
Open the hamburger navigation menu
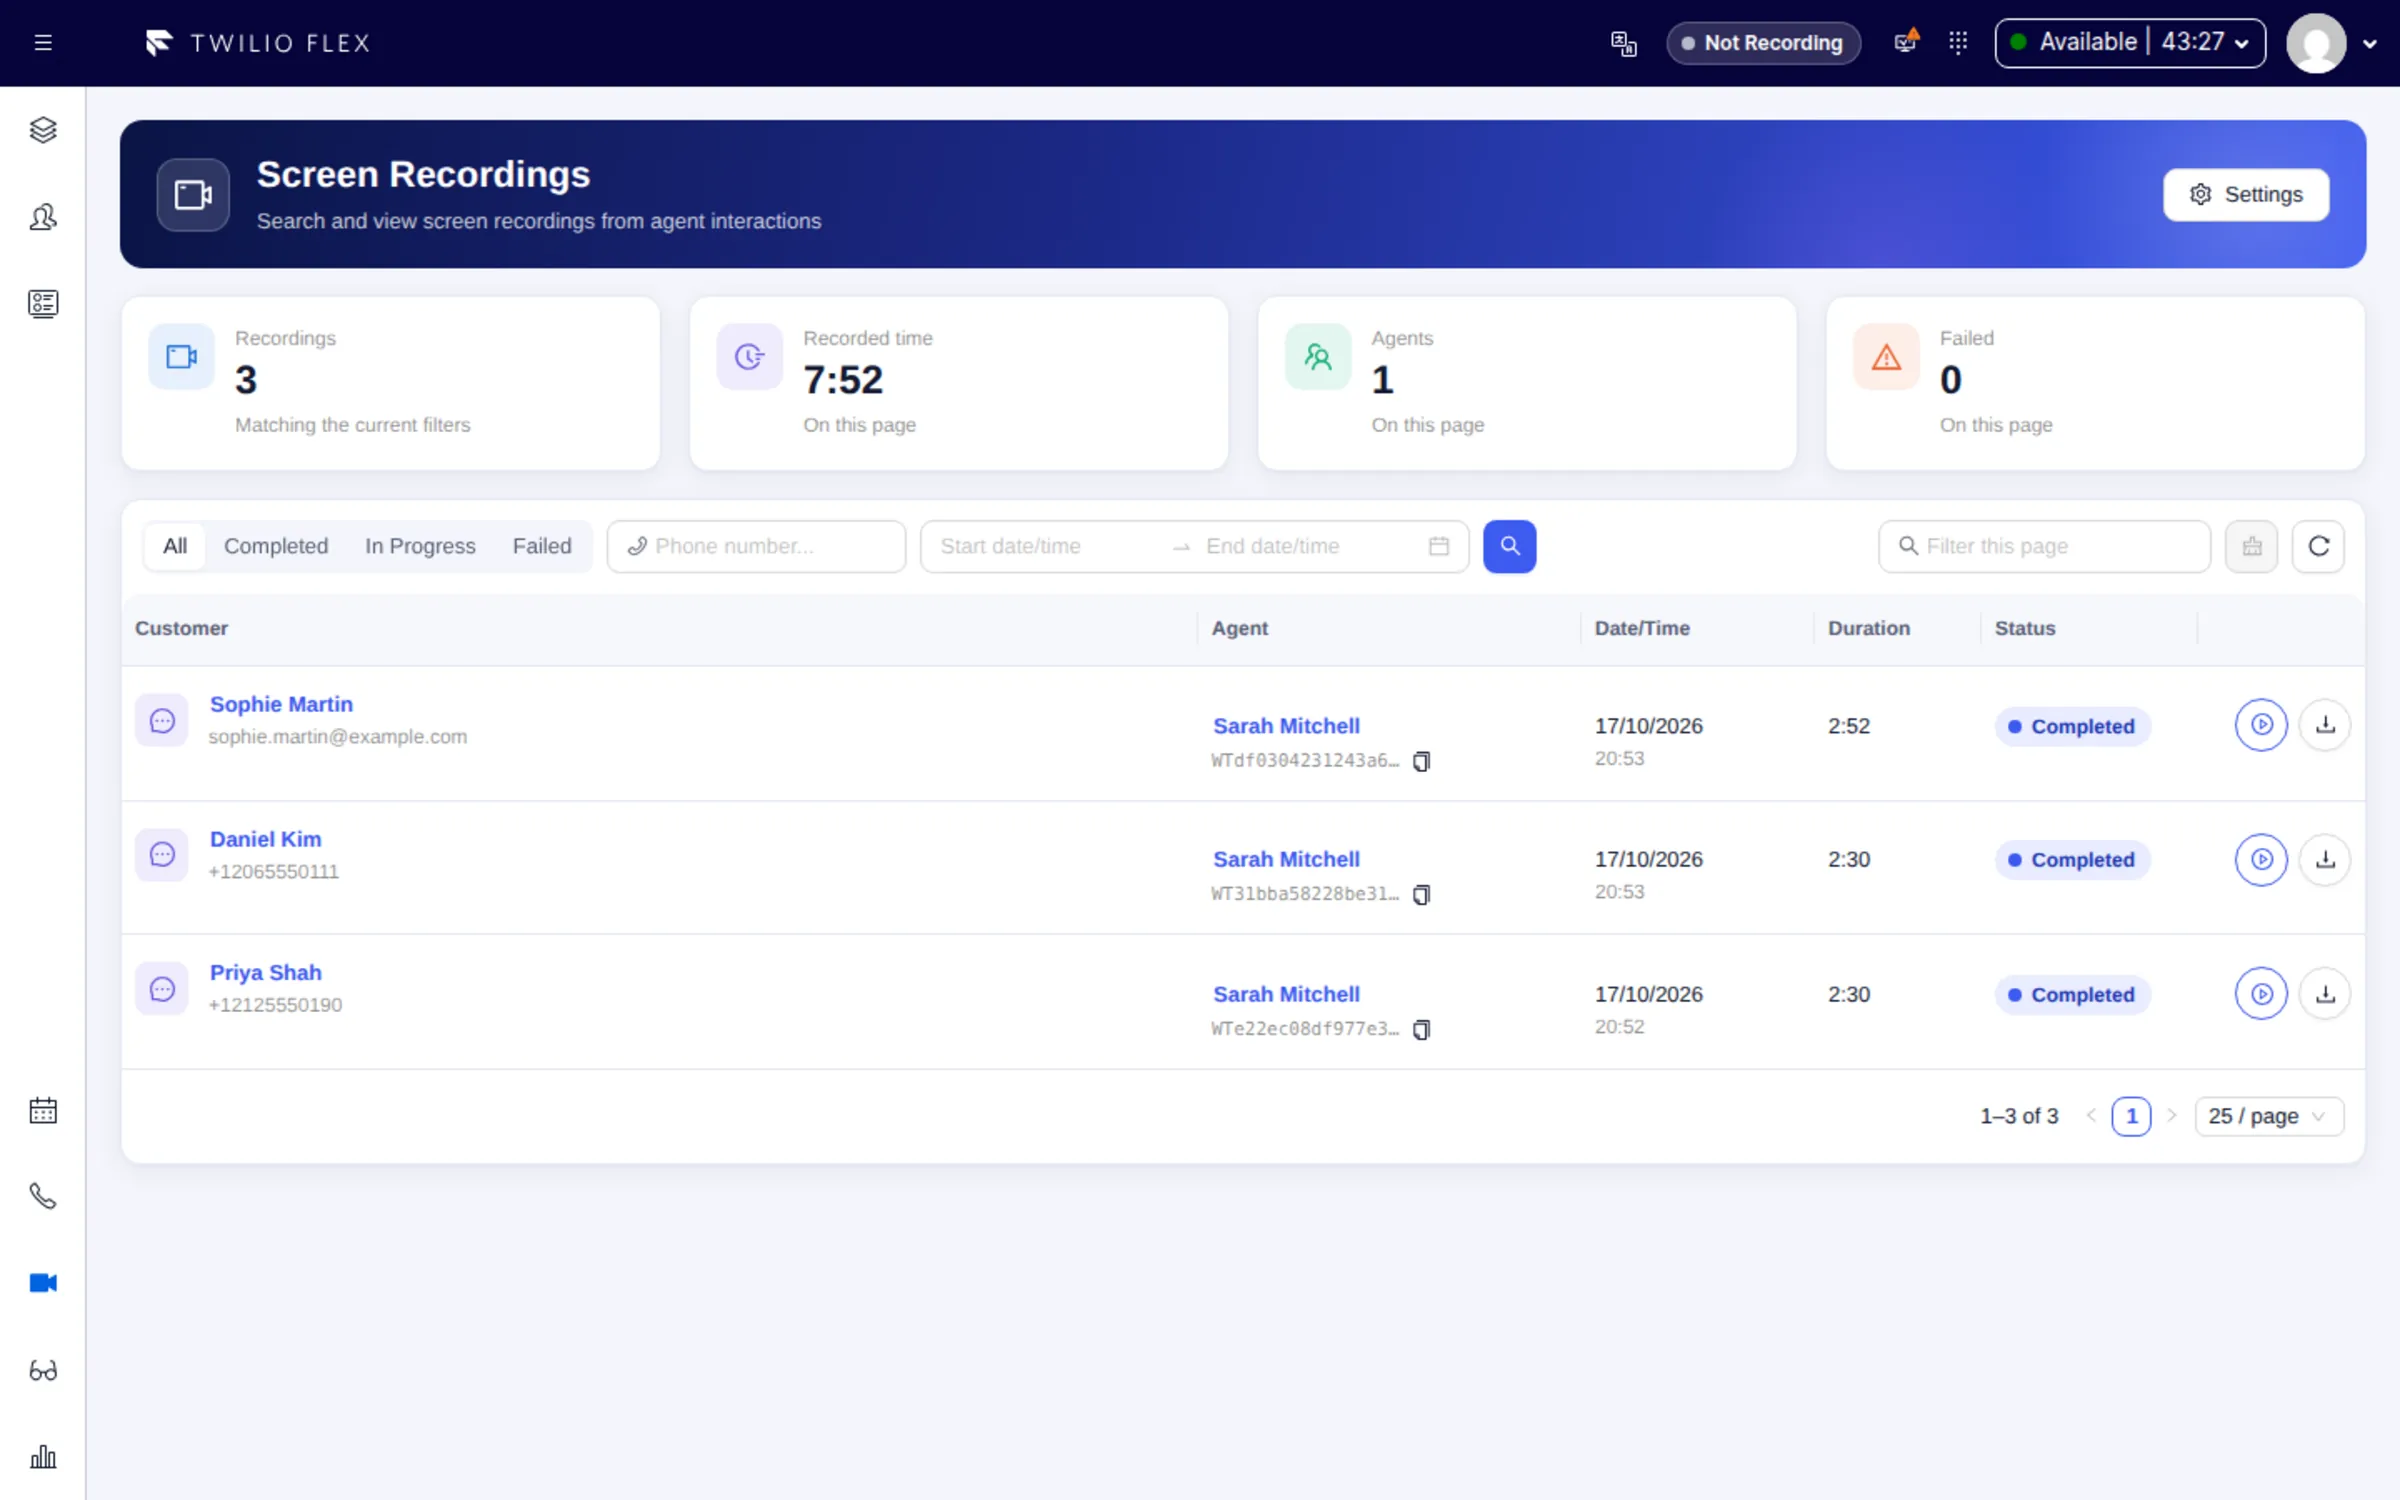click(43, 43)
